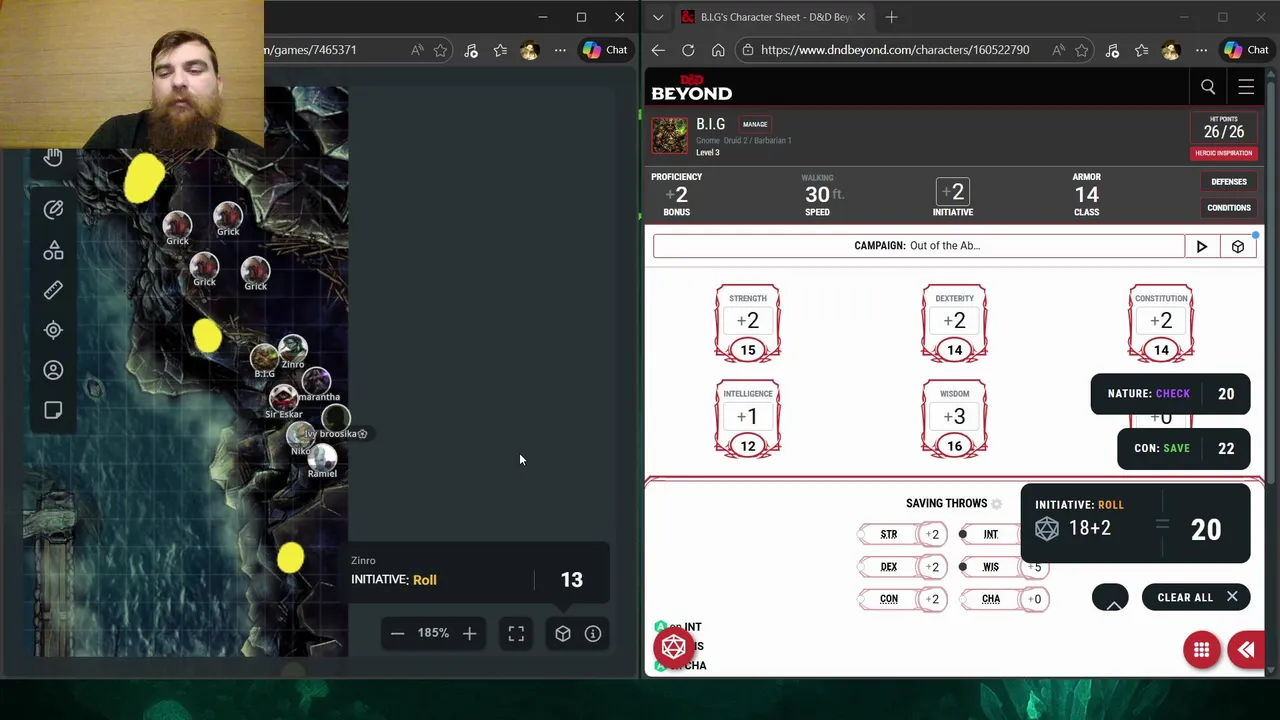
Task: Collapse roll results with the chevron button
Action: click(x=1110, y=598)
